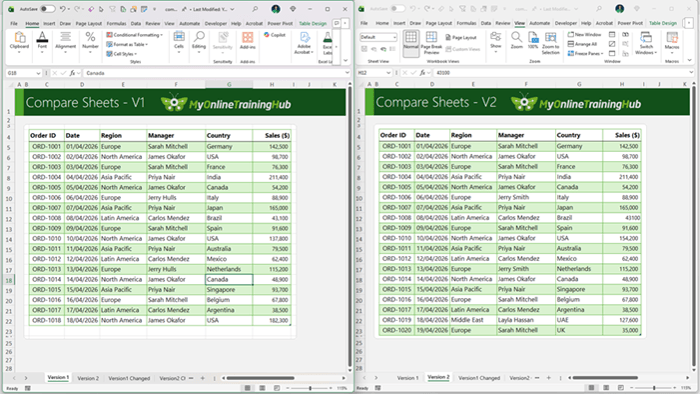This screenshot has width=700, height=394.
Task: Select ORD-1014 cell in left sheet
Action: [46, 280]
